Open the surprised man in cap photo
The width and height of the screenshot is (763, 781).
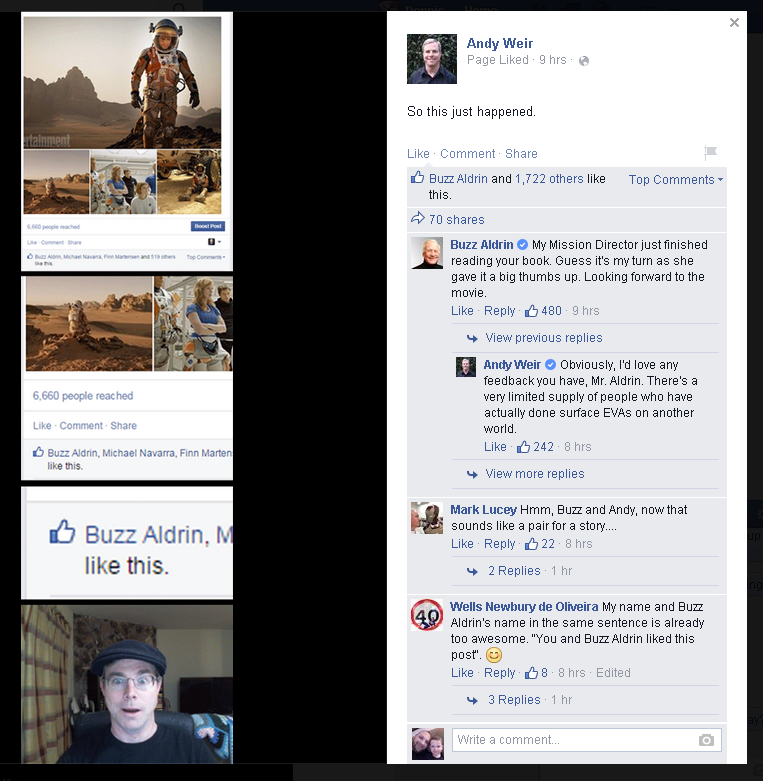pyautogui.click(x=127, y=684)
